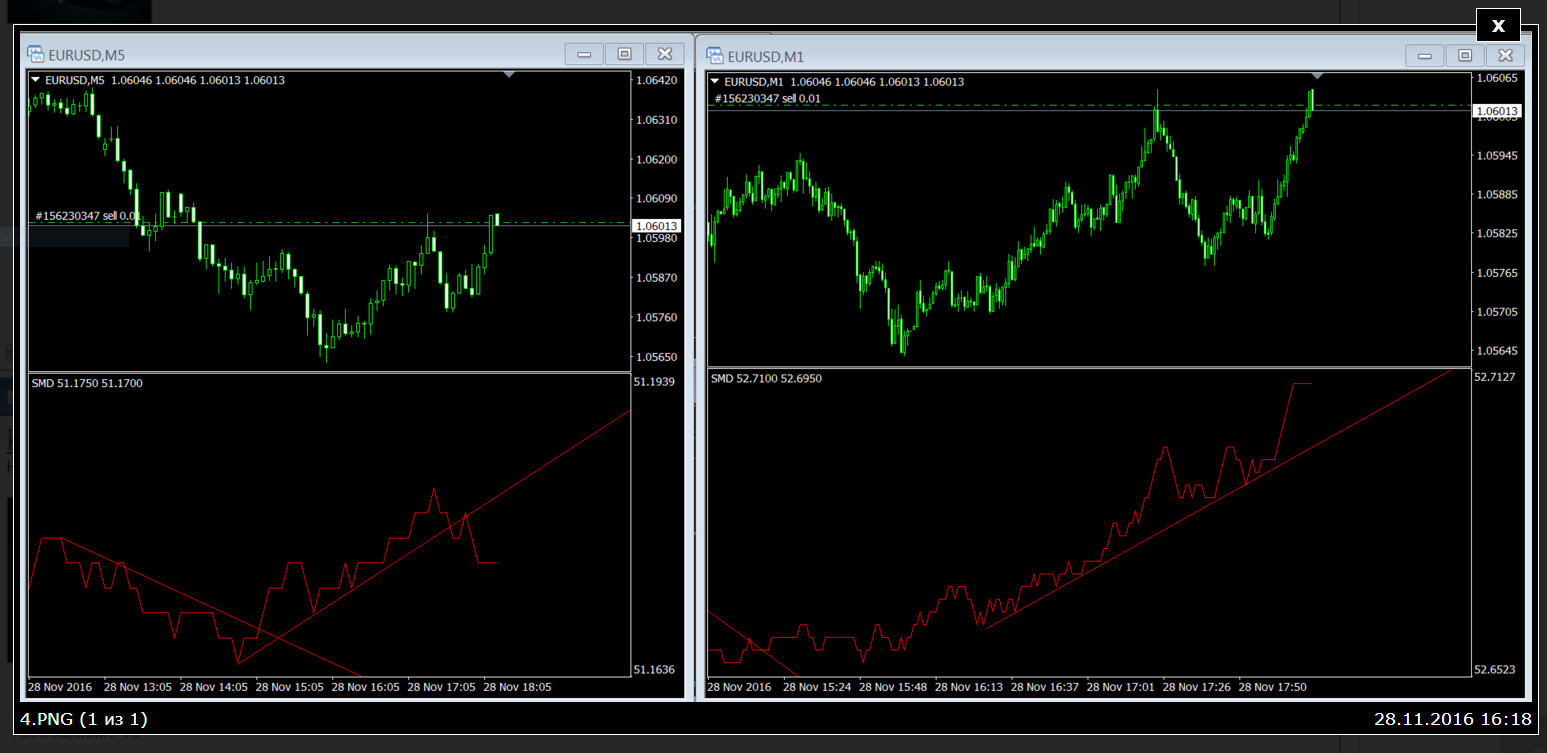Minimize the EURUSD,M1 chart window
1547x753 pixels.
tap(1424, 56)
